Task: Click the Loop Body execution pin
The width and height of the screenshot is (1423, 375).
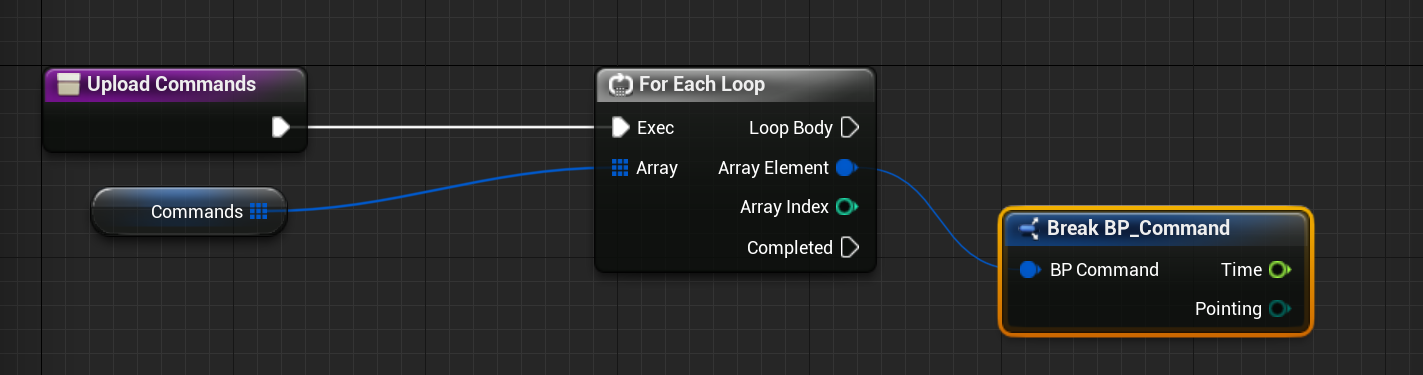Action: click(x=850, y=127)
